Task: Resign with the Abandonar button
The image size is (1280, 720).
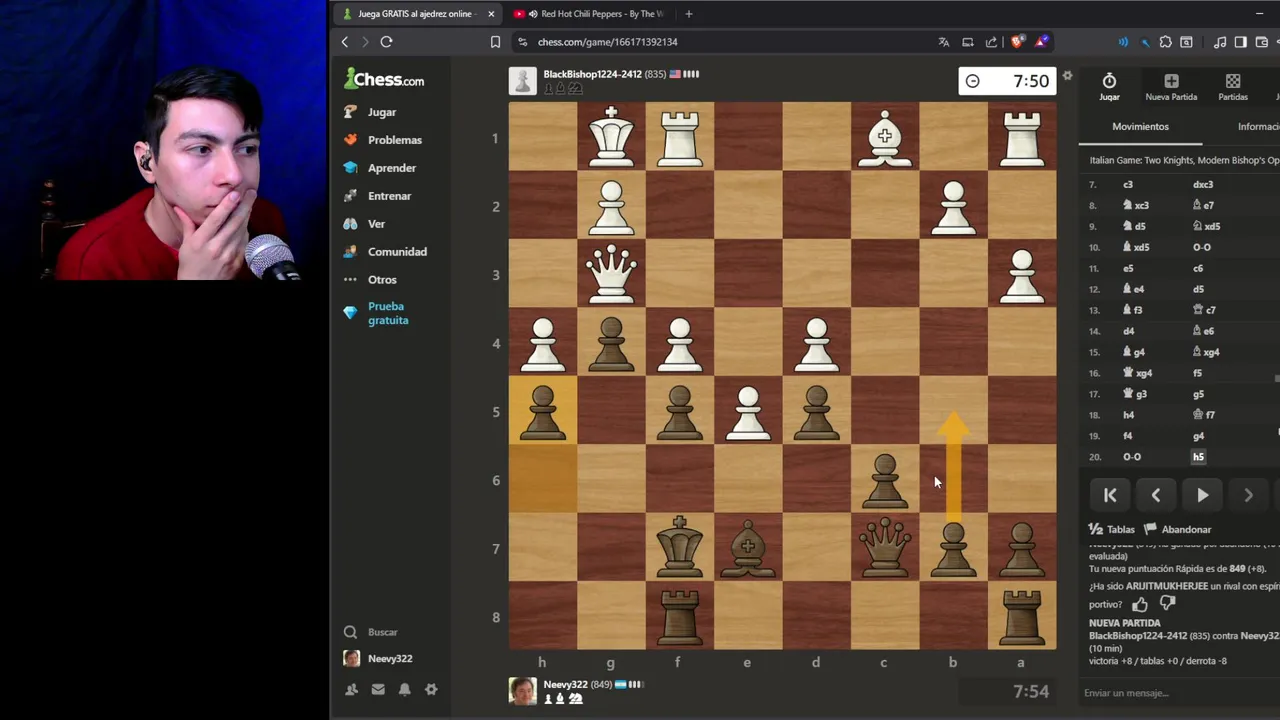Action: pos(1178,529)
